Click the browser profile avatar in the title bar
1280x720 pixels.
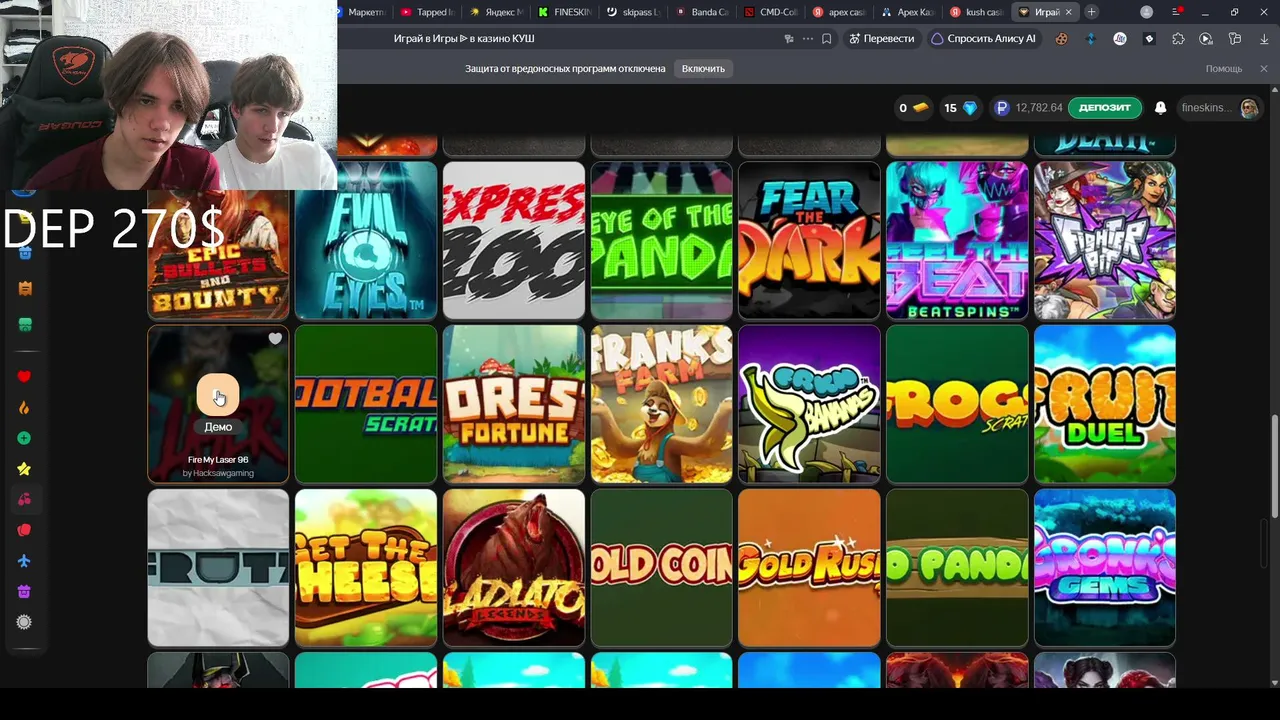click(x=1147, y=12)
